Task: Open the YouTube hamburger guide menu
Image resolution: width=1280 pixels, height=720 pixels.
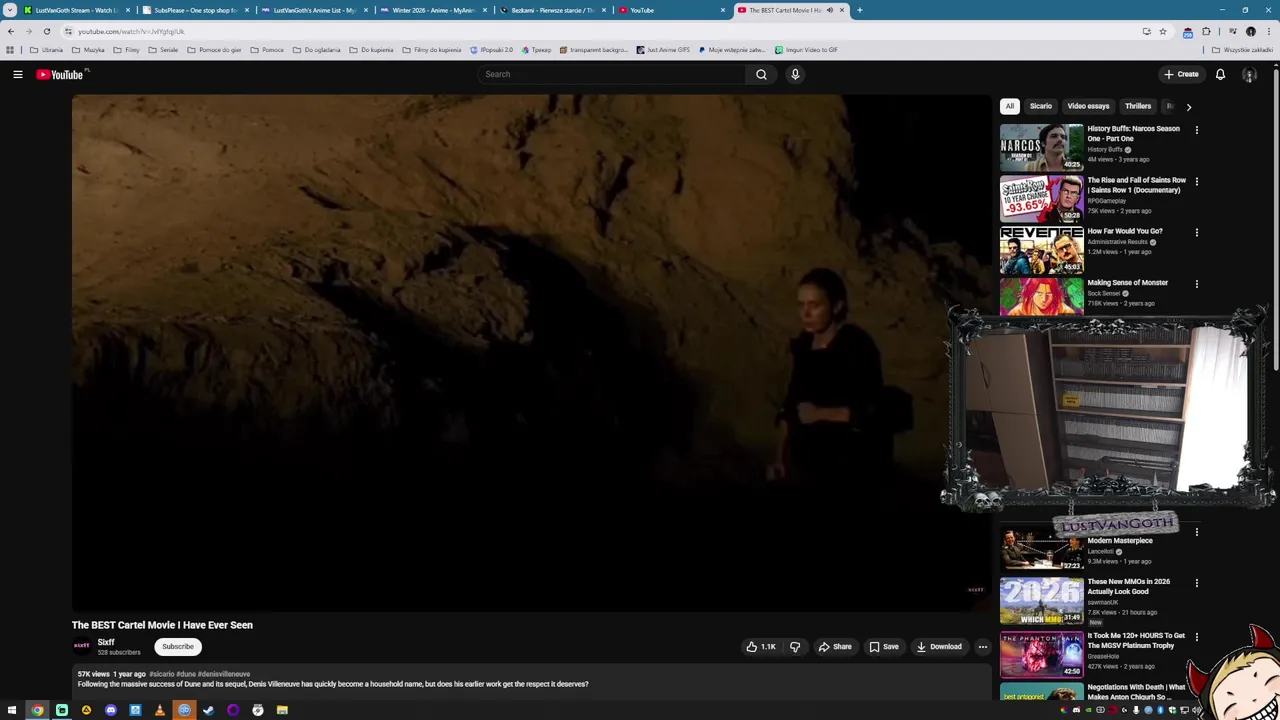Action: point(17,74)
